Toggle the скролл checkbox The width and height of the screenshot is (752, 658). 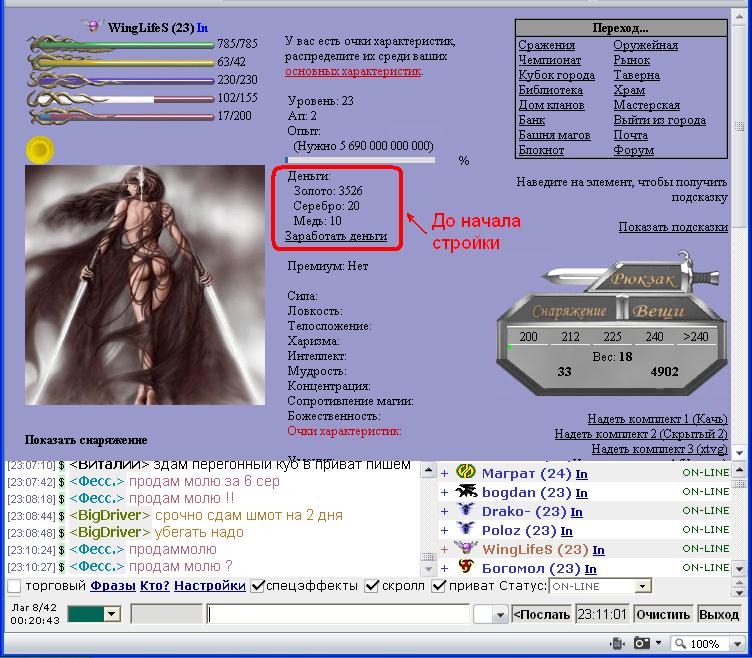(371, 586)
